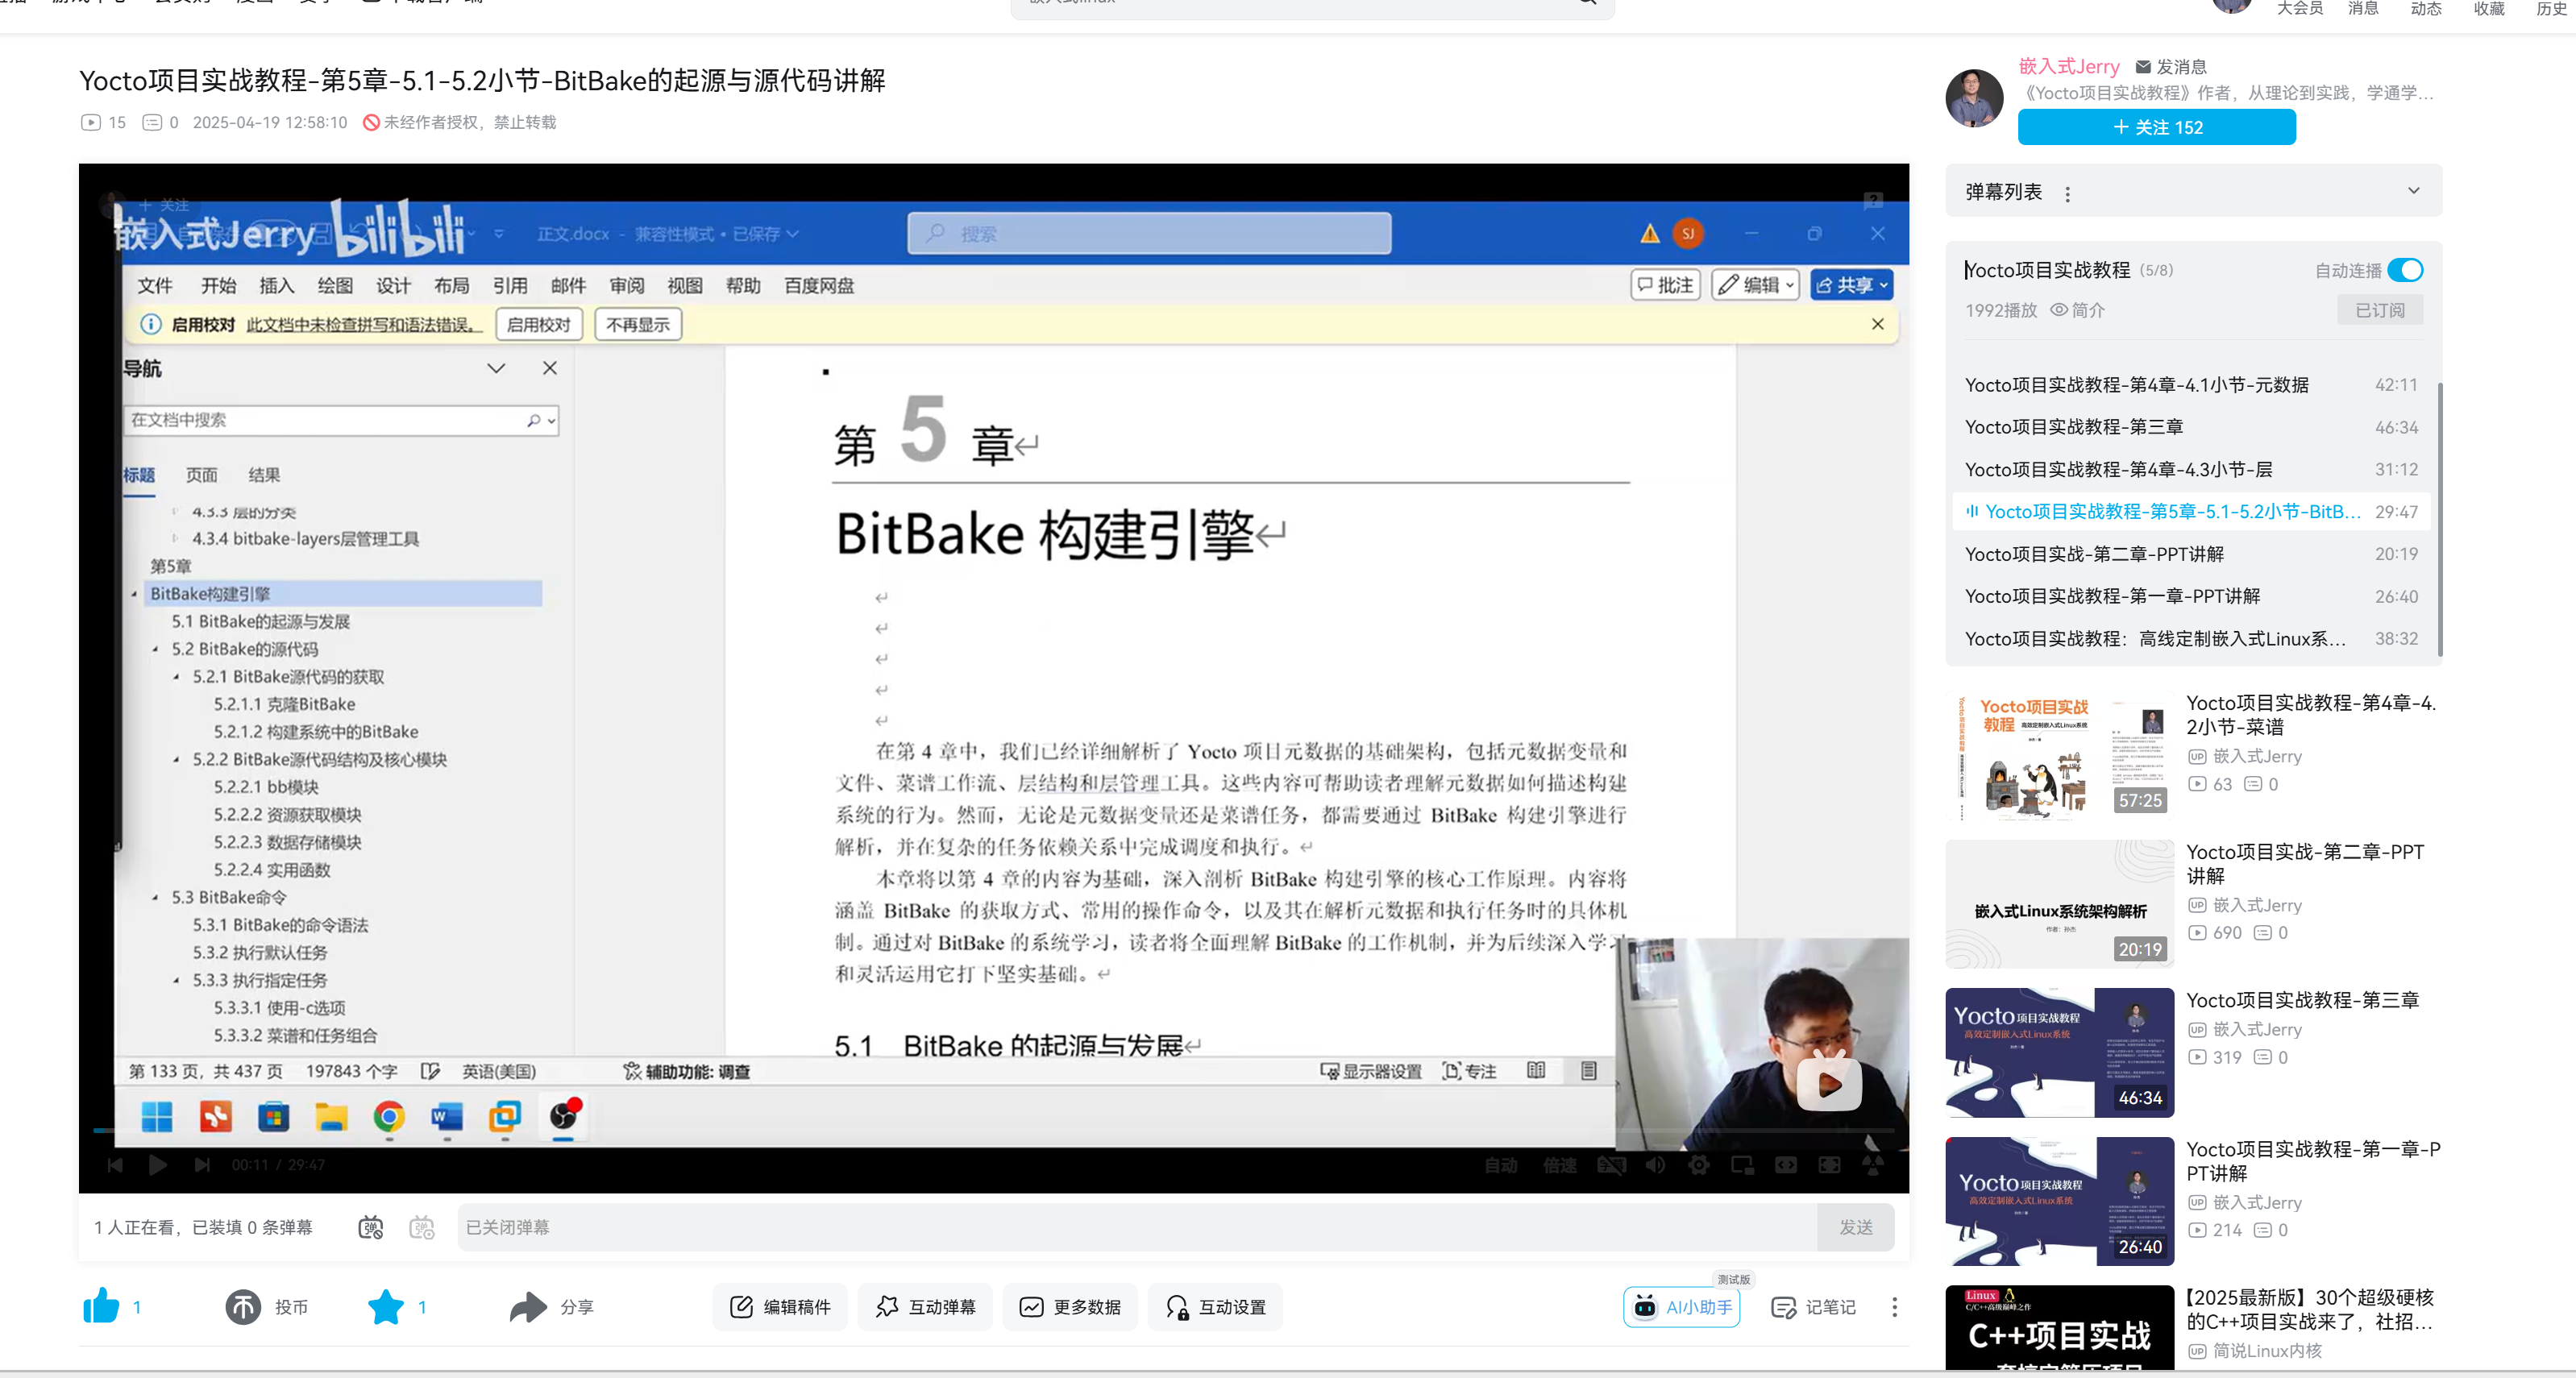Click the 关注 152 follow button
Viewport: 2576px width, 1378px height.
coord(2156,127)
